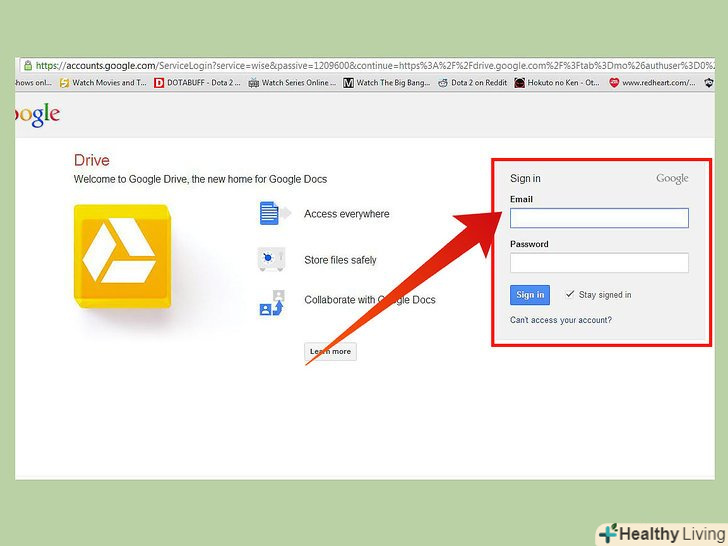
Task: Click the Google logo in page header
Action: [x=38, y=115]
